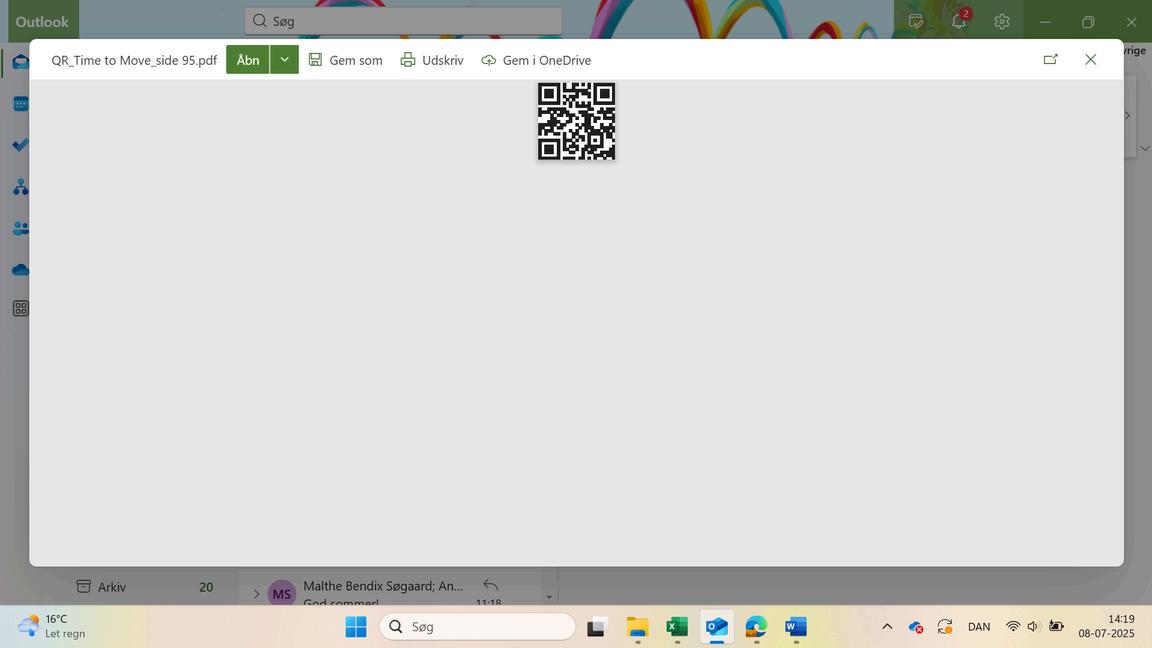Pop out the attachment preview window
Viewport: 1152px width, 648px height.
click(1051, 60)
